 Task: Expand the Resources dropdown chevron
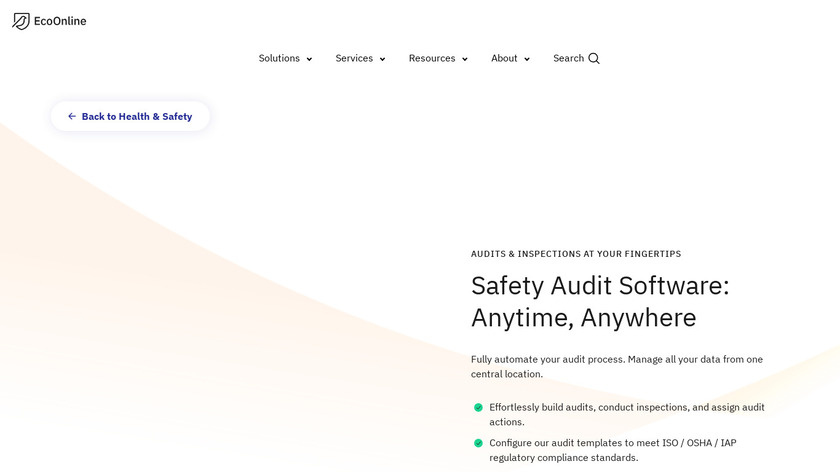pyautogui.click(x=464, y=59)
